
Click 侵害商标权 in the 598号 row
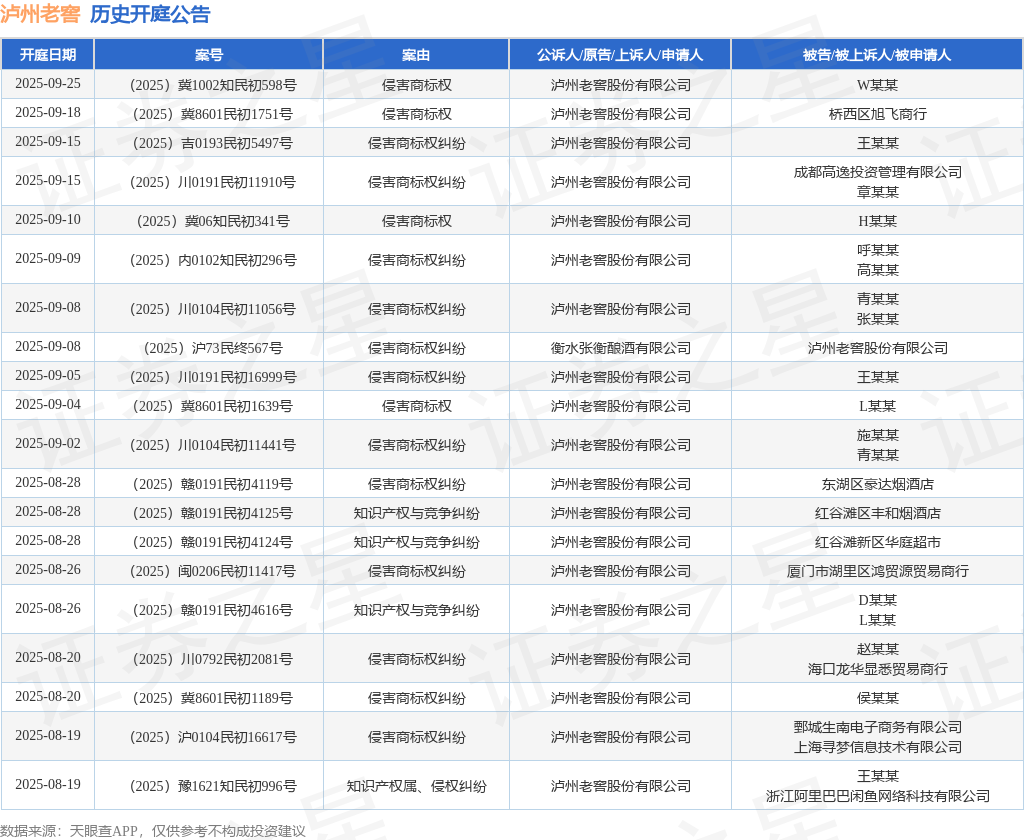click(x=416, y=85)
